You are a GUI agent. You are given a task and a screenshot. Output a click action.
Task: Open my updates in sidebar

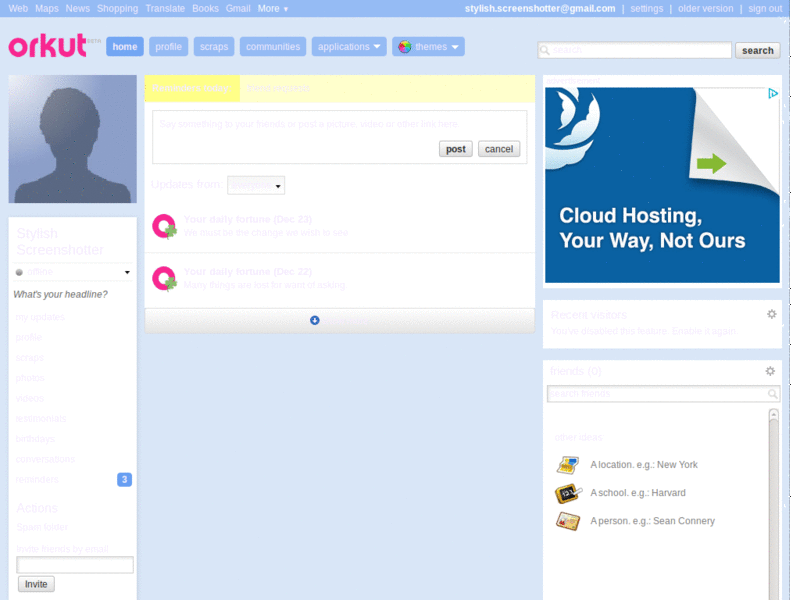point(40,317)
